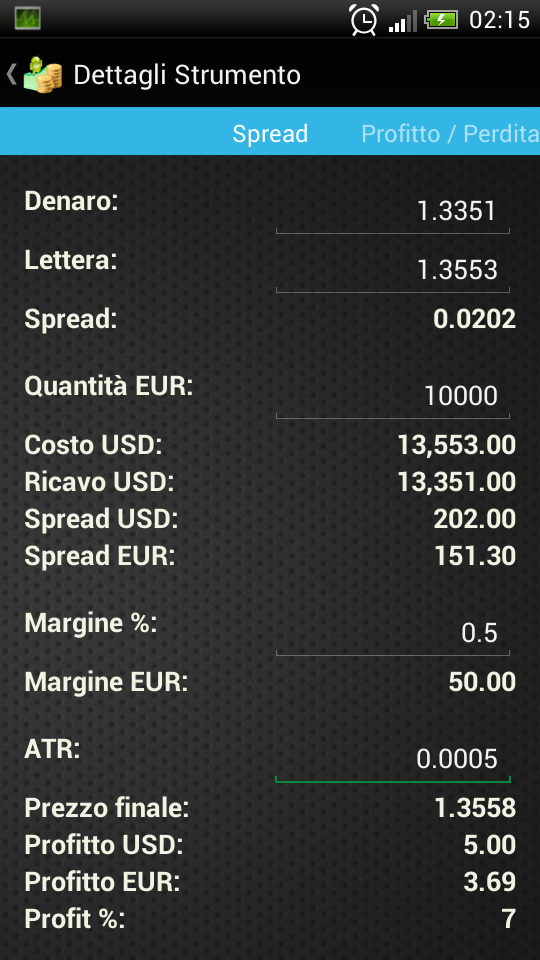
Task: Edit the Quantità EUR field showing 10000
Action: point(392,396)
